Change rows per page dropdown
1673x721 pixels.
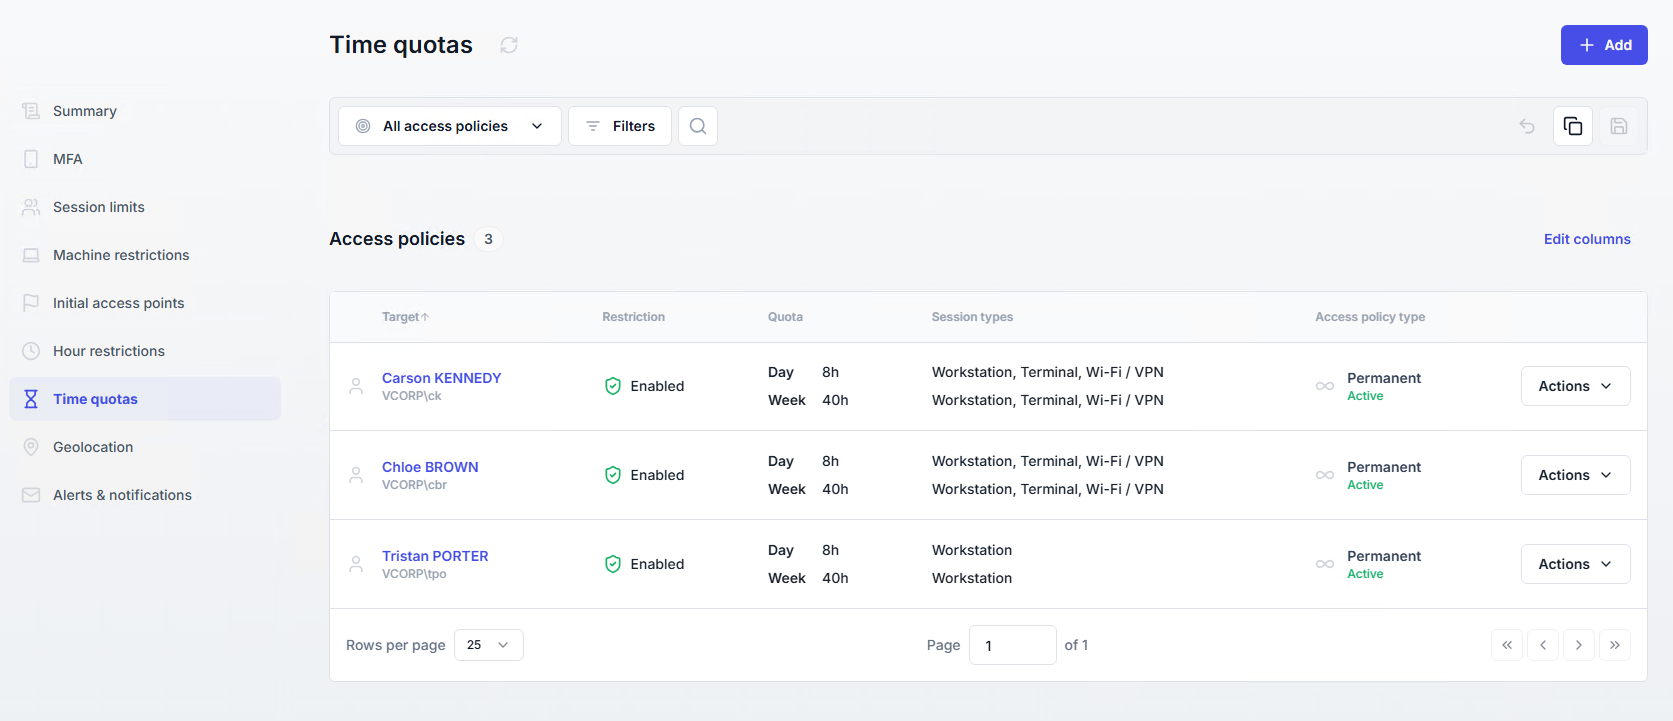pyautogui.click(x=488, y=645)
